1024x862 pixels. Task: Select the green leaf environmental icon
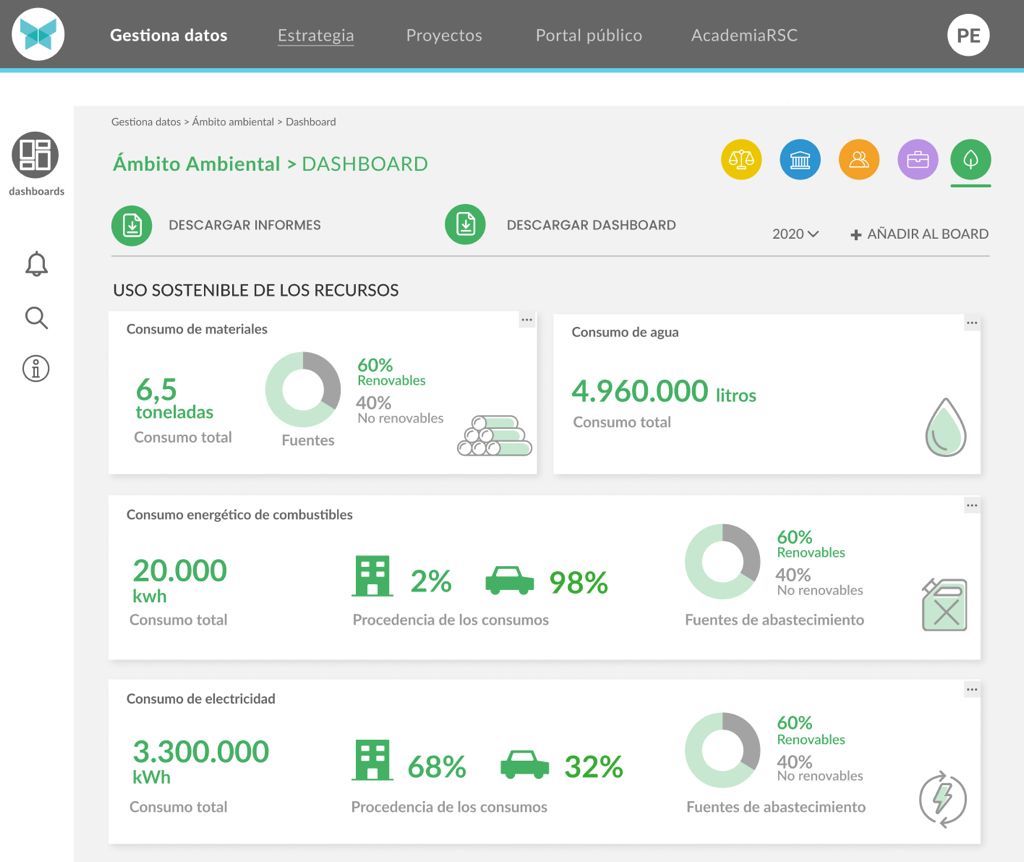[970, 159]
